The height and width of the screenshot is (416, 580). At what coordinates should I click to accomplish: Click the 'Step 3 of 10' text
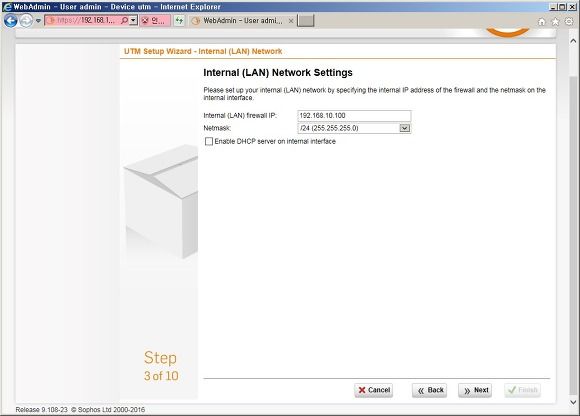click(x=161, y=366)
